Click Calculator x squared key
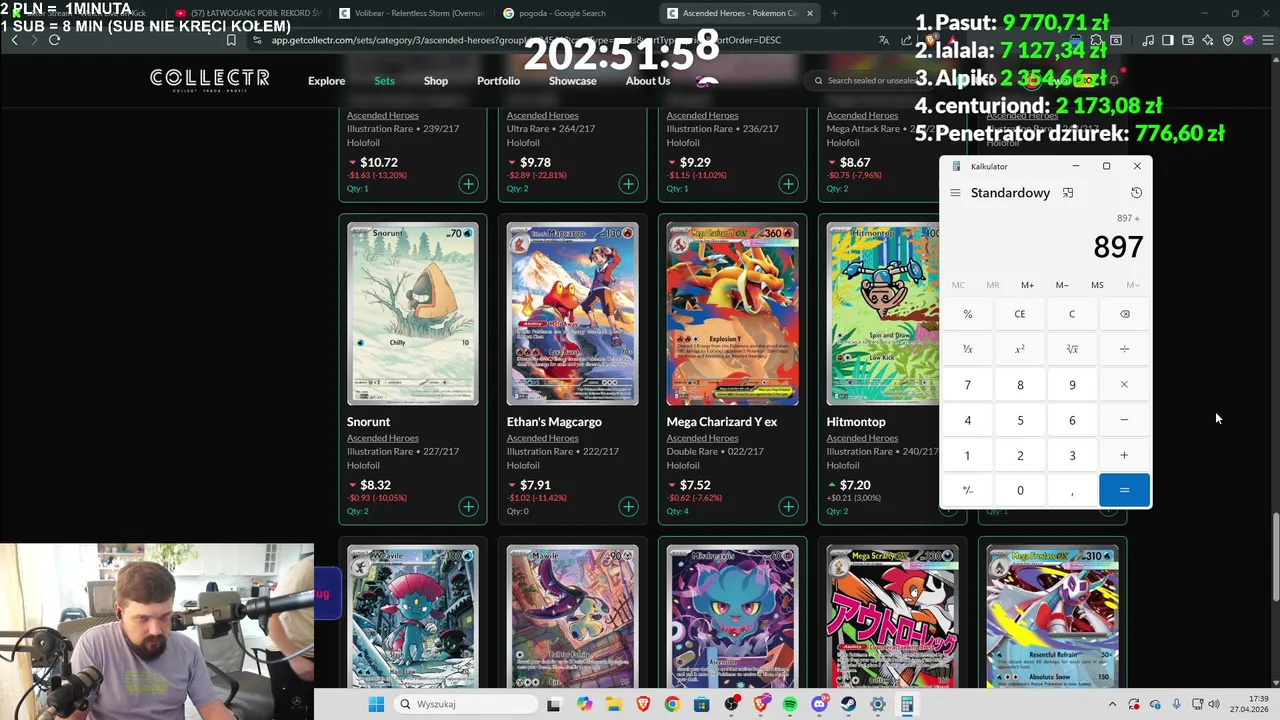The image size is (1280, 720). coord(1020,349)
